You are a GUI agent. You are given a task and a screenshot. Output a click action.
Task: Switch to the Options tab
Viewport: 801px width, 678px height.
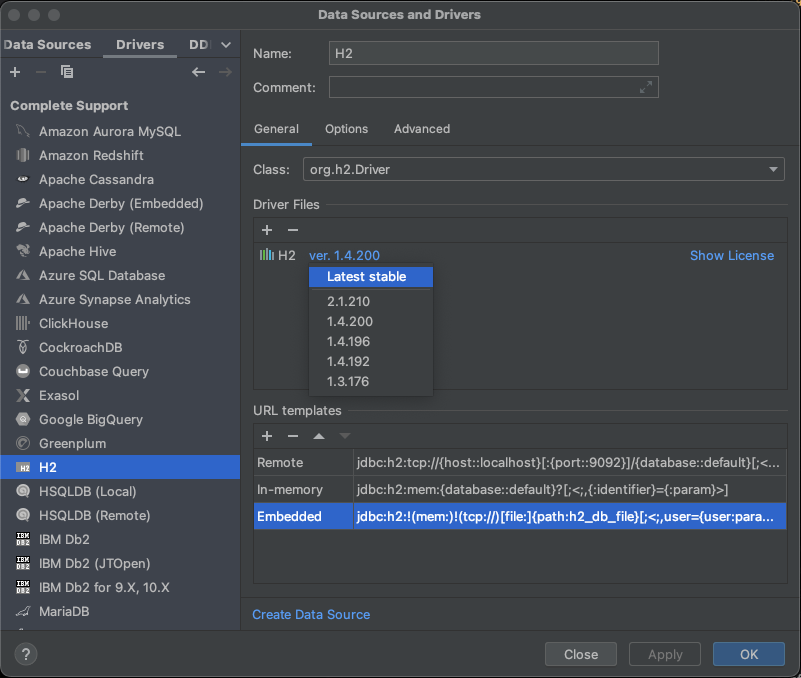(x=346, y=129)
